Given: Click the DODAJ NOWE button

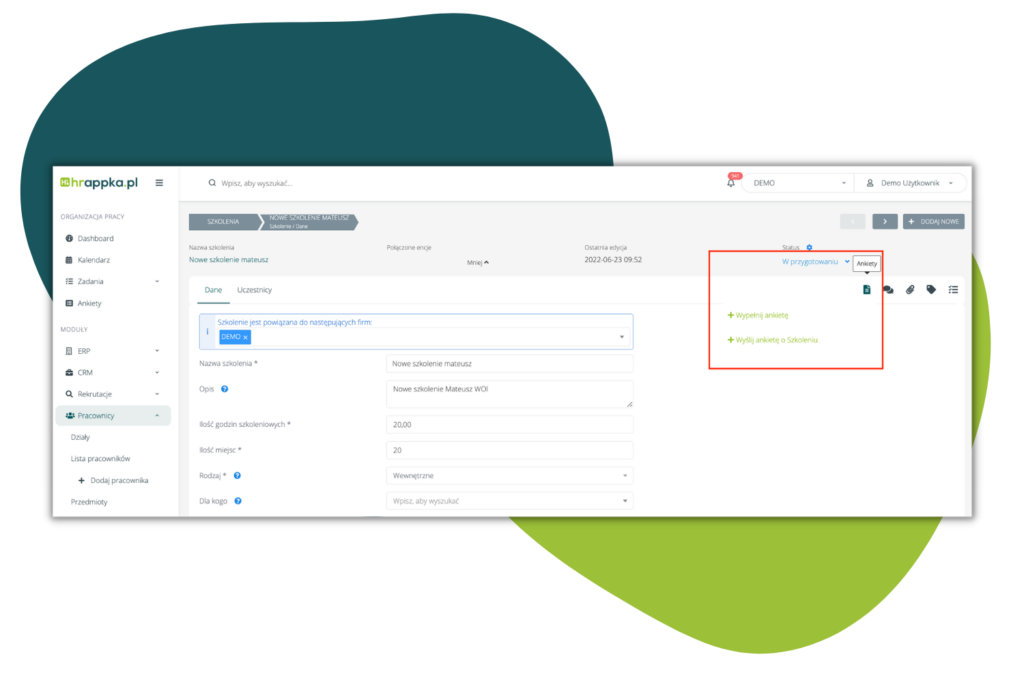Looking at the screenshot, I should 933,221.
